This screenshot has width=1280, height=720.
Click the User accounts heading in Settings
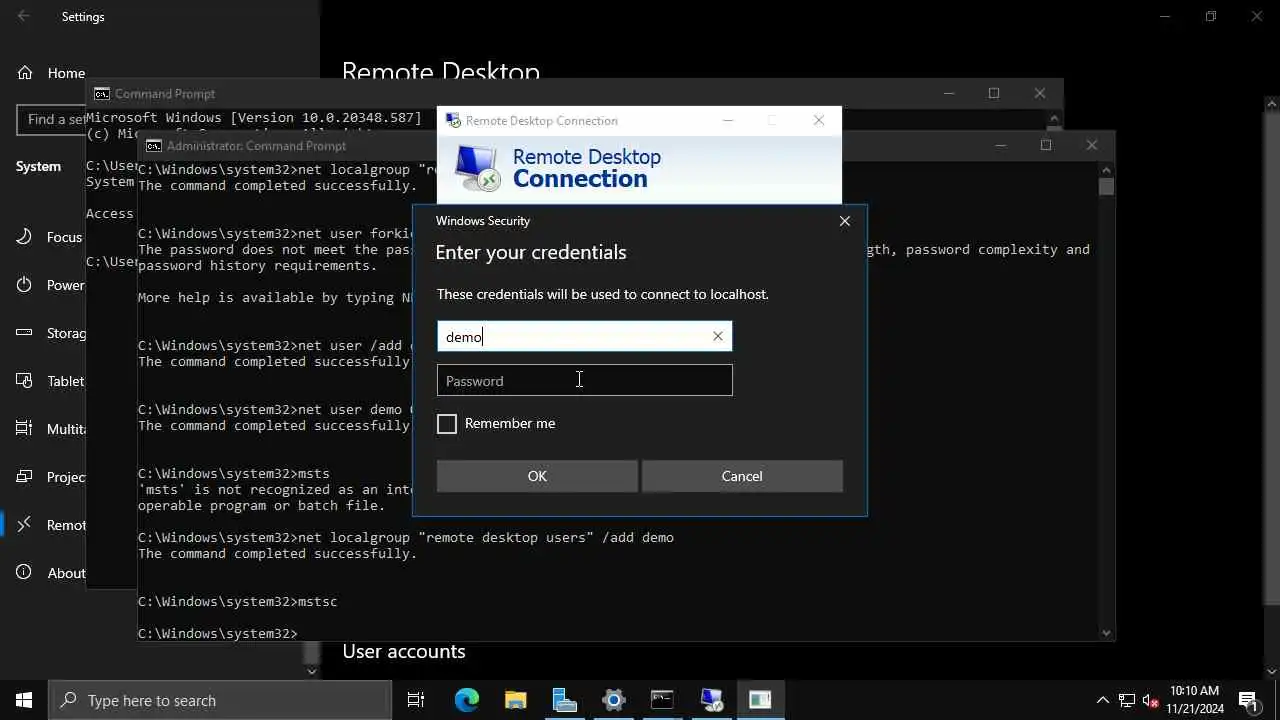404,651
